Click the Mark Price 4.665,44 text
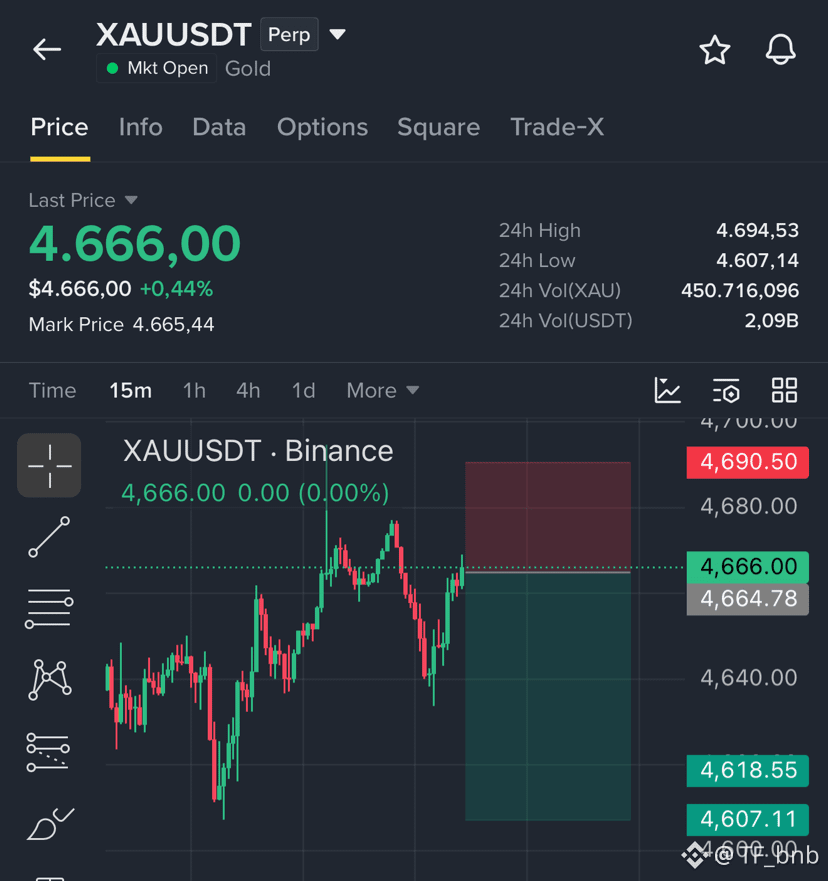This screenshot has width=828, height=881. (121, 325)
